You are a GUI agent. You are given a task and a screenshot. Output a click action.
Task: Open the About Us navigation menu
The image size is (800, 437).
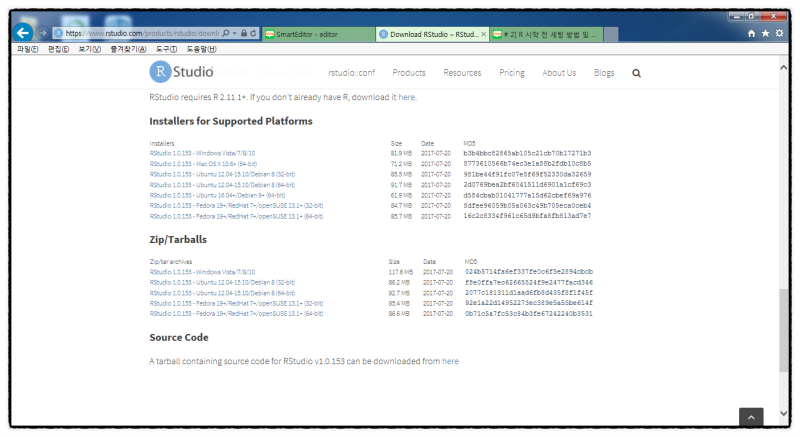pos(559,73)
